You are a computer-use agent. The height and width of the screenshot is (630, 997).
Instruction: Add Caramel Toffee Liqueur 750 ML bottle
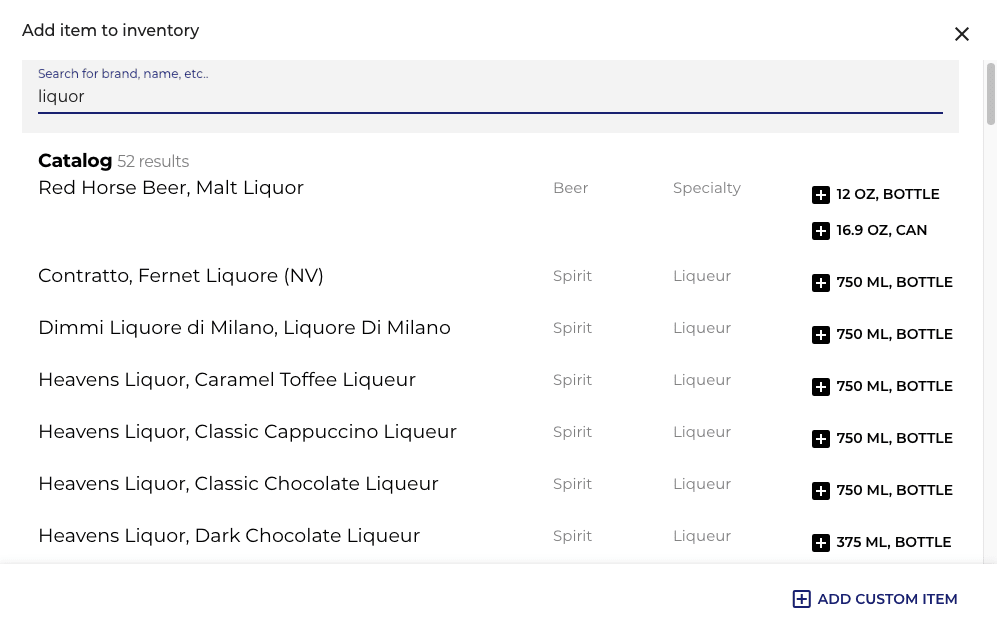[x=882, y=387]
